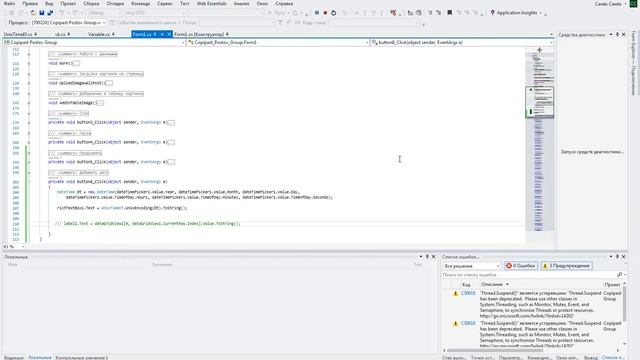Screen dimensions: 640x360
Task: Open the Error List scope dropdown
Action: click(x=471, y=266)
